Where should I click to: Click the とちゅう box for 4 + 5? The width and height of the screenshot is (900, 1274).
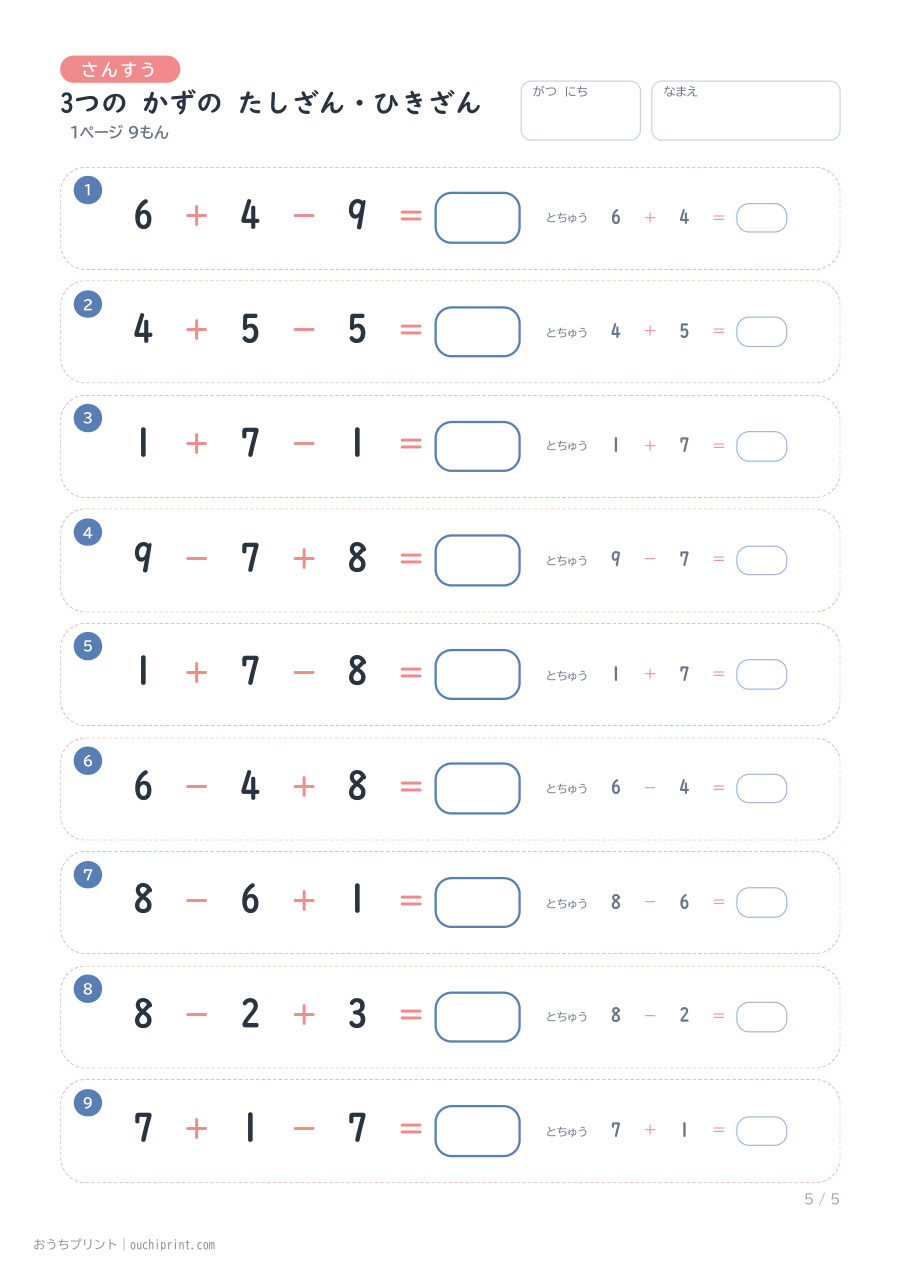(762, 332)
